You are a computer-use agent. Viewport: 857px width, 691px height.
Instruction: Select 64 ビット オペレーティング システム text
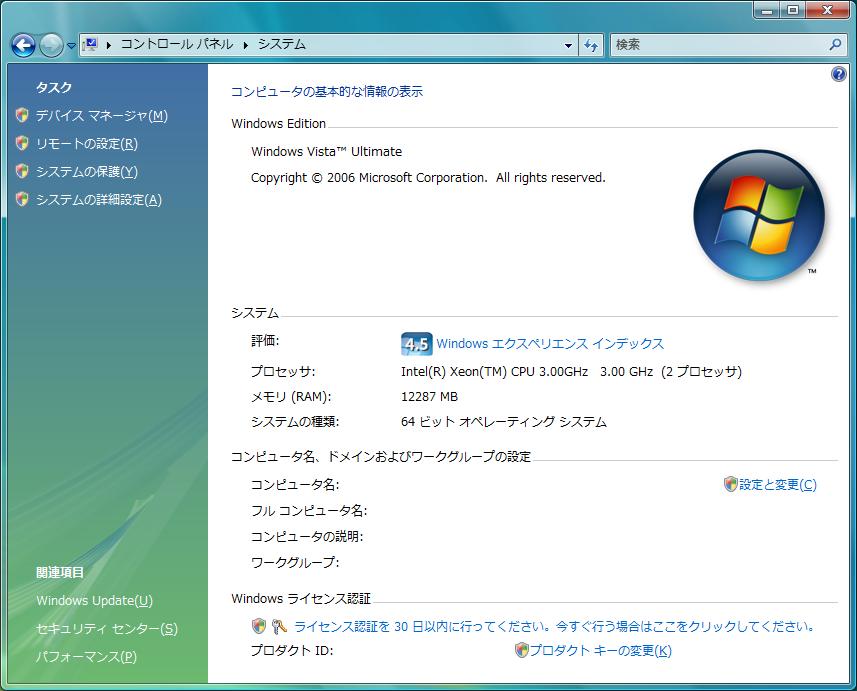click(504, 422)
